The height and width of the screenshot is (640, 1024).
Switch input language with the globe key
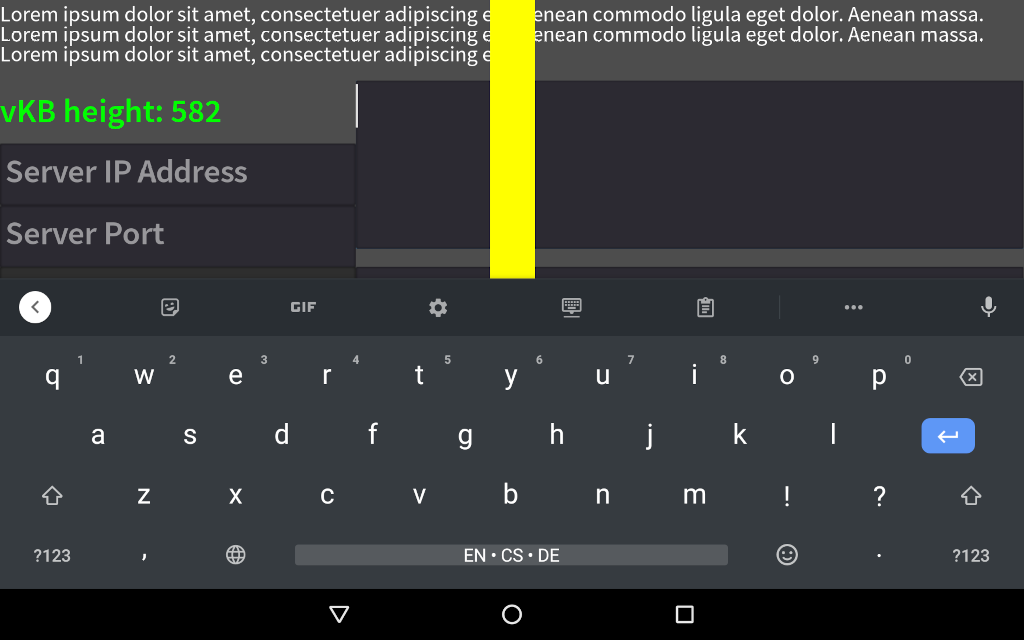tap(235, 555)
